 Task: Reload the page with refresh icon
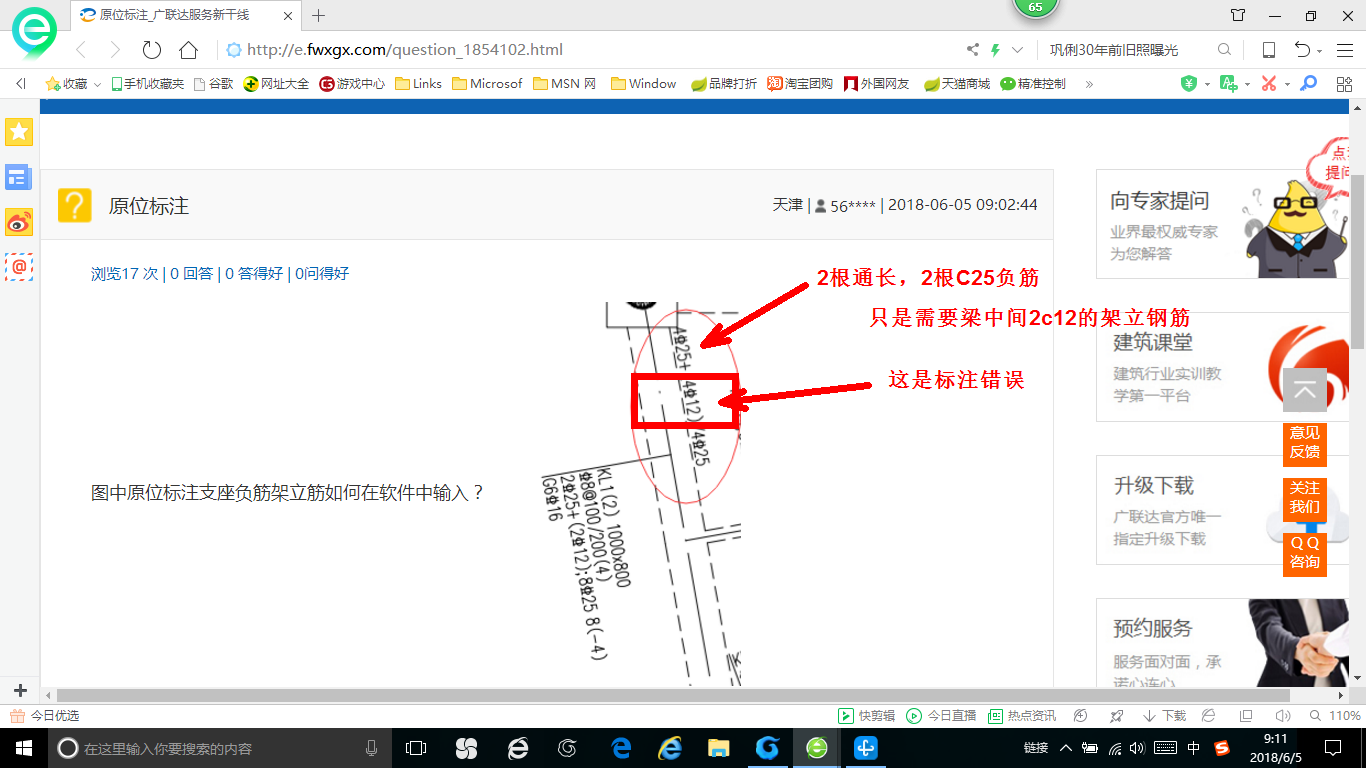point(151,50)
